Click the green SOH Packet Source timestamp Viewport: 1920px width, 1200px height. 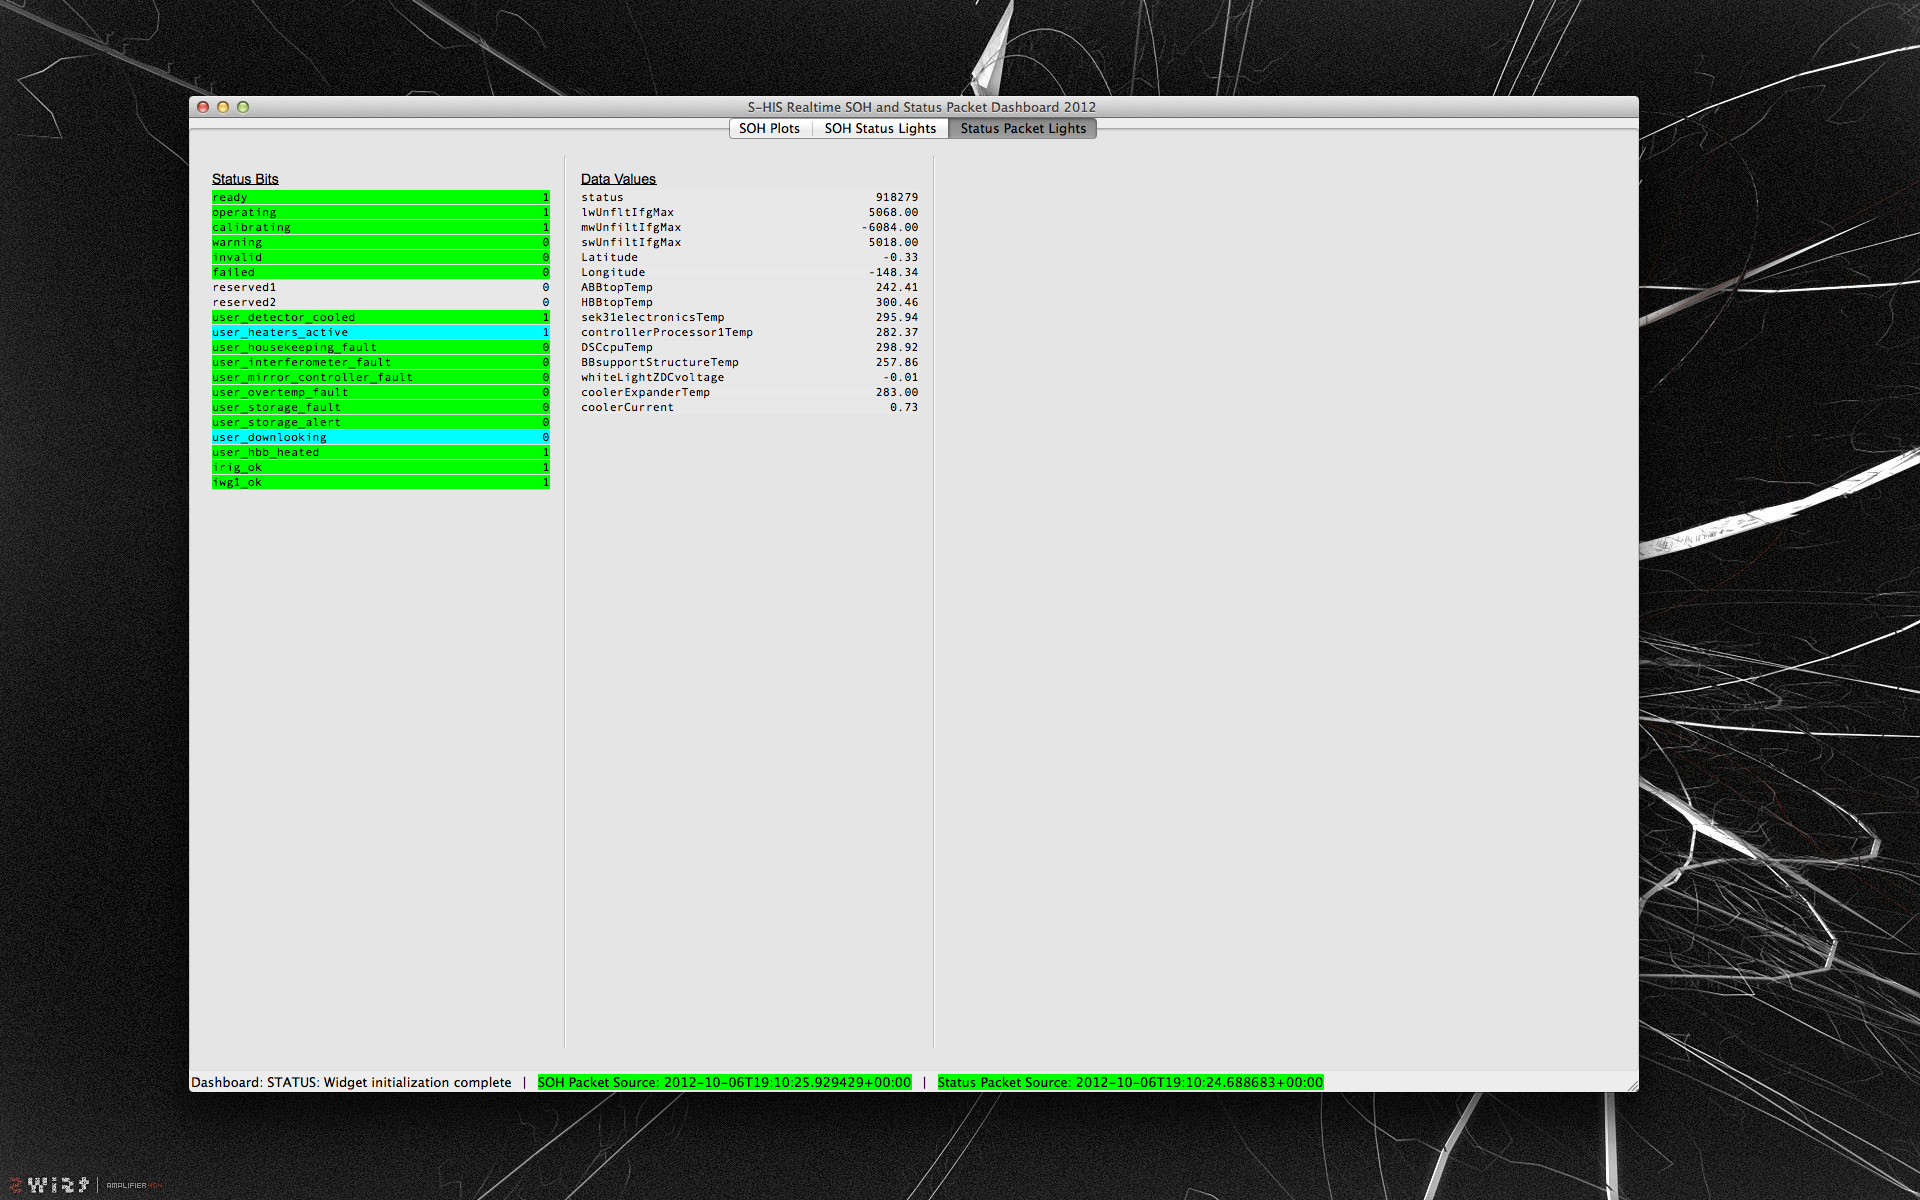coord(724,1082)
